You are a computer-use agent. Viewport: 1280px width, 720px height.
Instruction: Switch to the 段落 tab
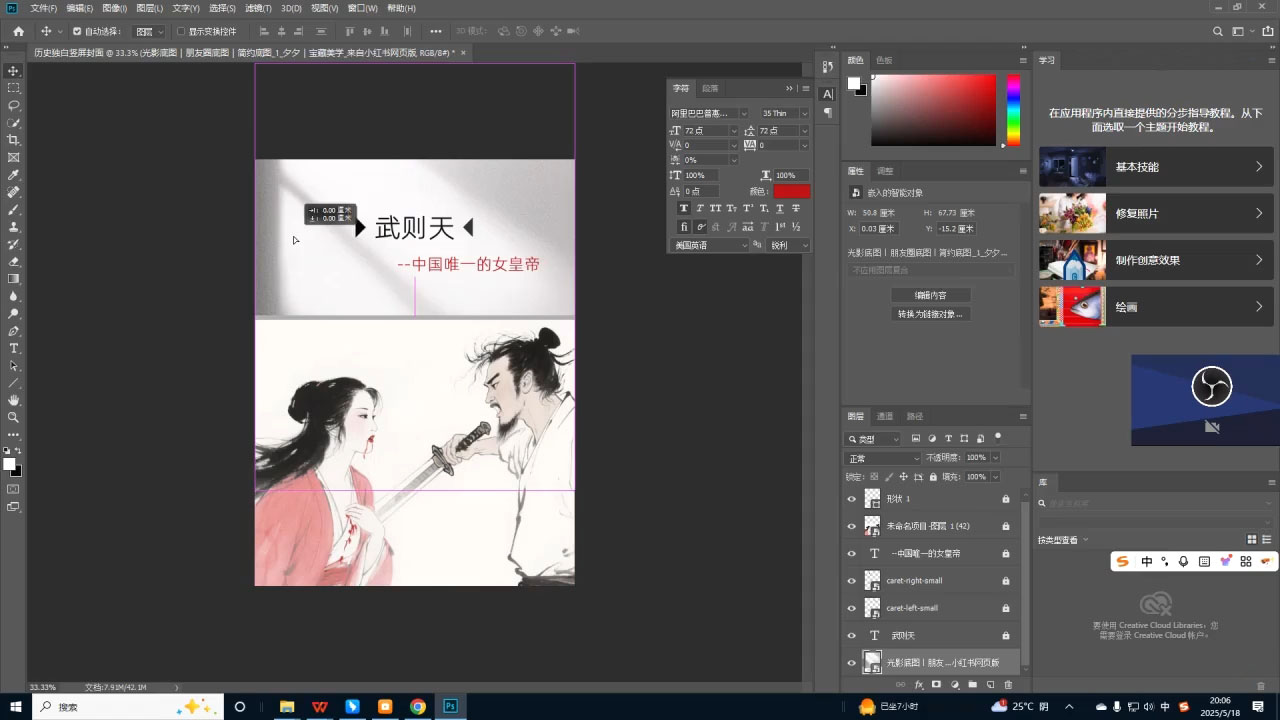[710, 88]
